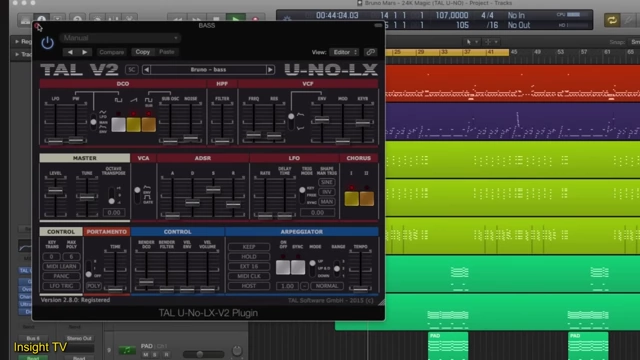Click the octave transpose value field
Viewport: 640px width, 360px height.
114,213
